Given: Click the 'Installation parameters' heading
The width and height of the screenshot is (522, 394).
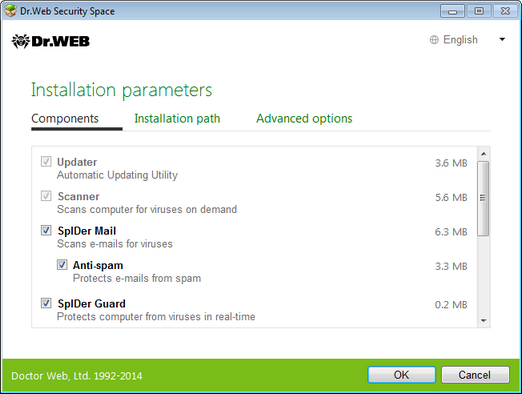Looking at the screenshot, I should (122, 90).
